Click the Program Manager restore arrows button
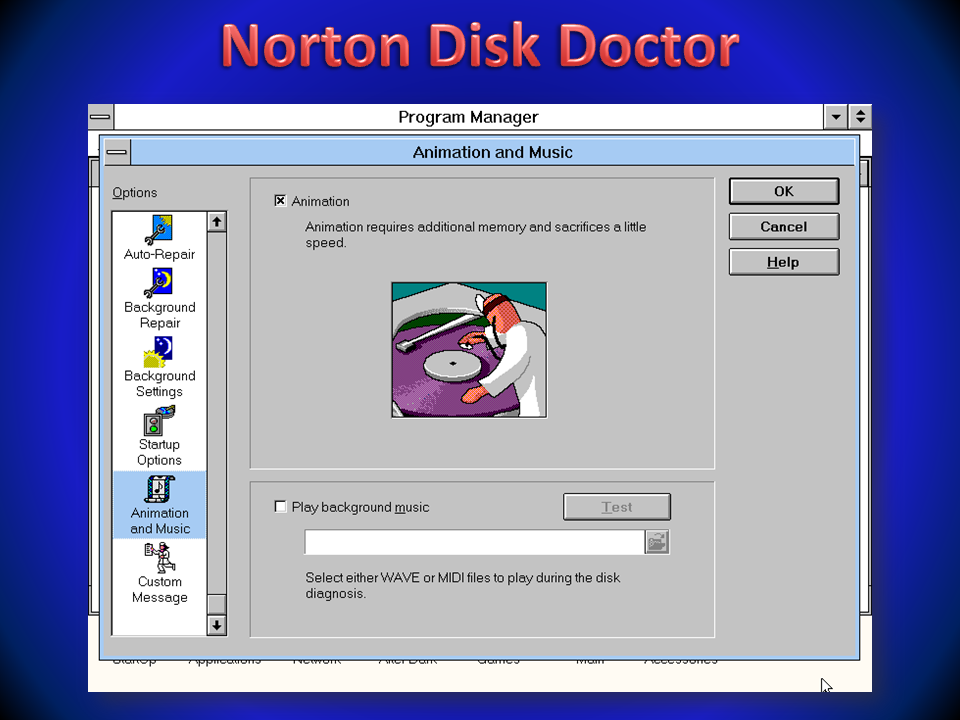The height and width of the screenshot is (720, 960). (x=860, y=116)
